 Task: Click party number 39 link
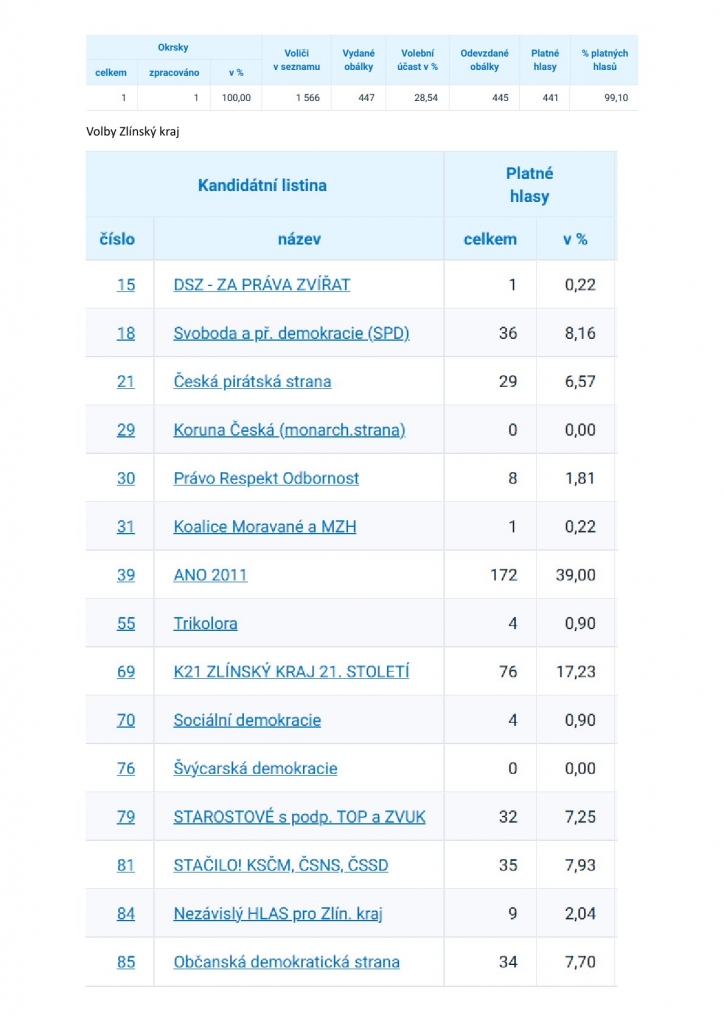pyautogui.click(x=126, y=575)
